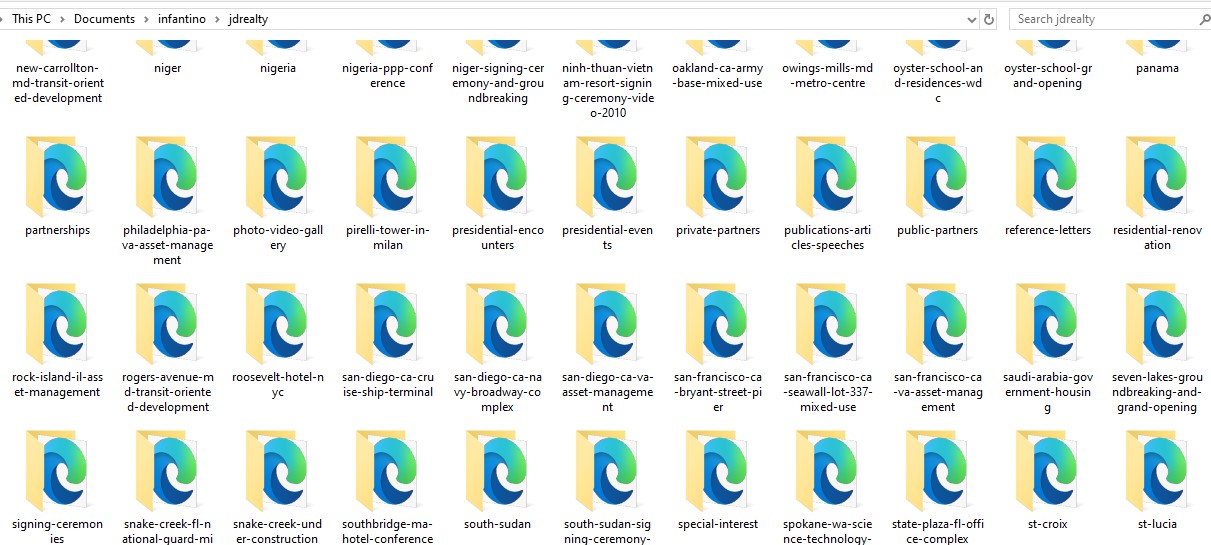Select saudi-arabia-government-housing folder icon
The image size is (1211, 545).
pos(1047,324)
